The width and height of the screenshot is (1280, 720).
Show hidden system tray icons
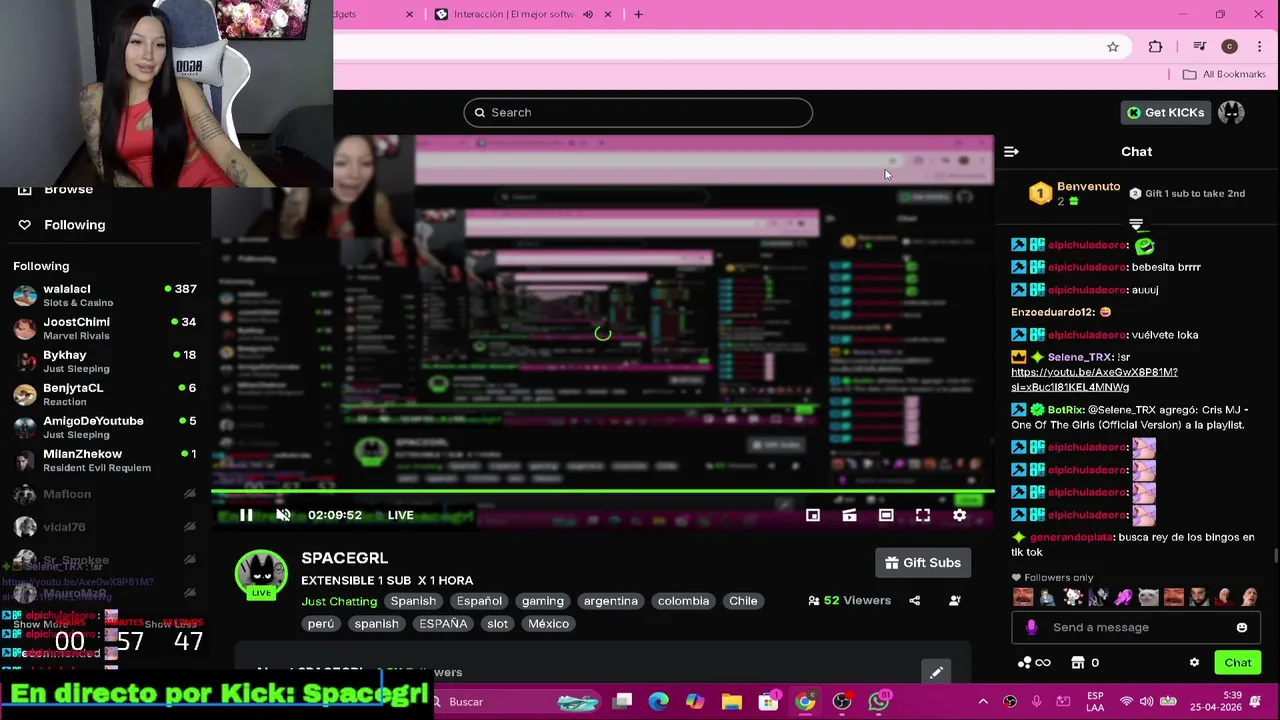click(983, 702)
